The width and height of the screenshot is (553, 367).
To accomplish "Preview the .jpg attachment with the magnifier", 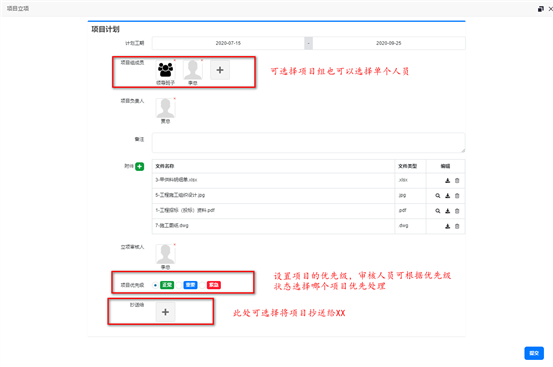I will [438, 196].
